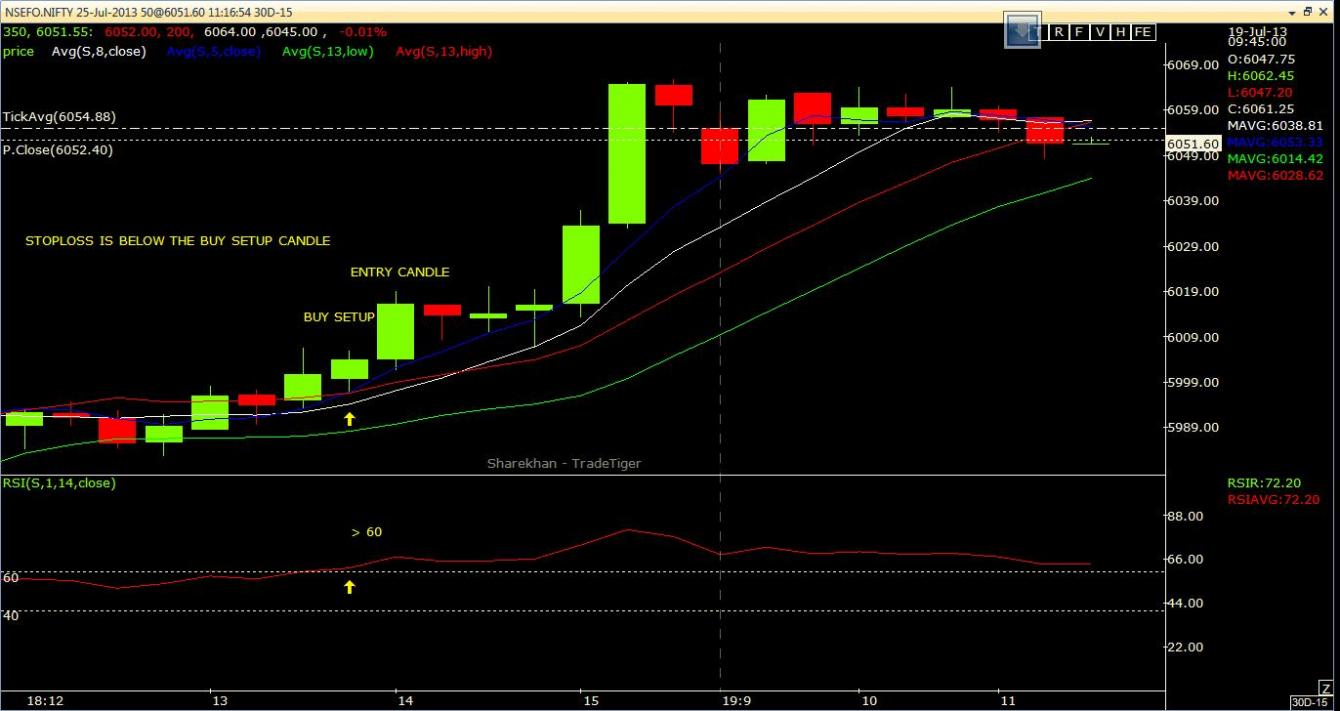The image size is (1340, 711).
Task: Click the Z zoom box at chart corner
Action: (1325, 689)
